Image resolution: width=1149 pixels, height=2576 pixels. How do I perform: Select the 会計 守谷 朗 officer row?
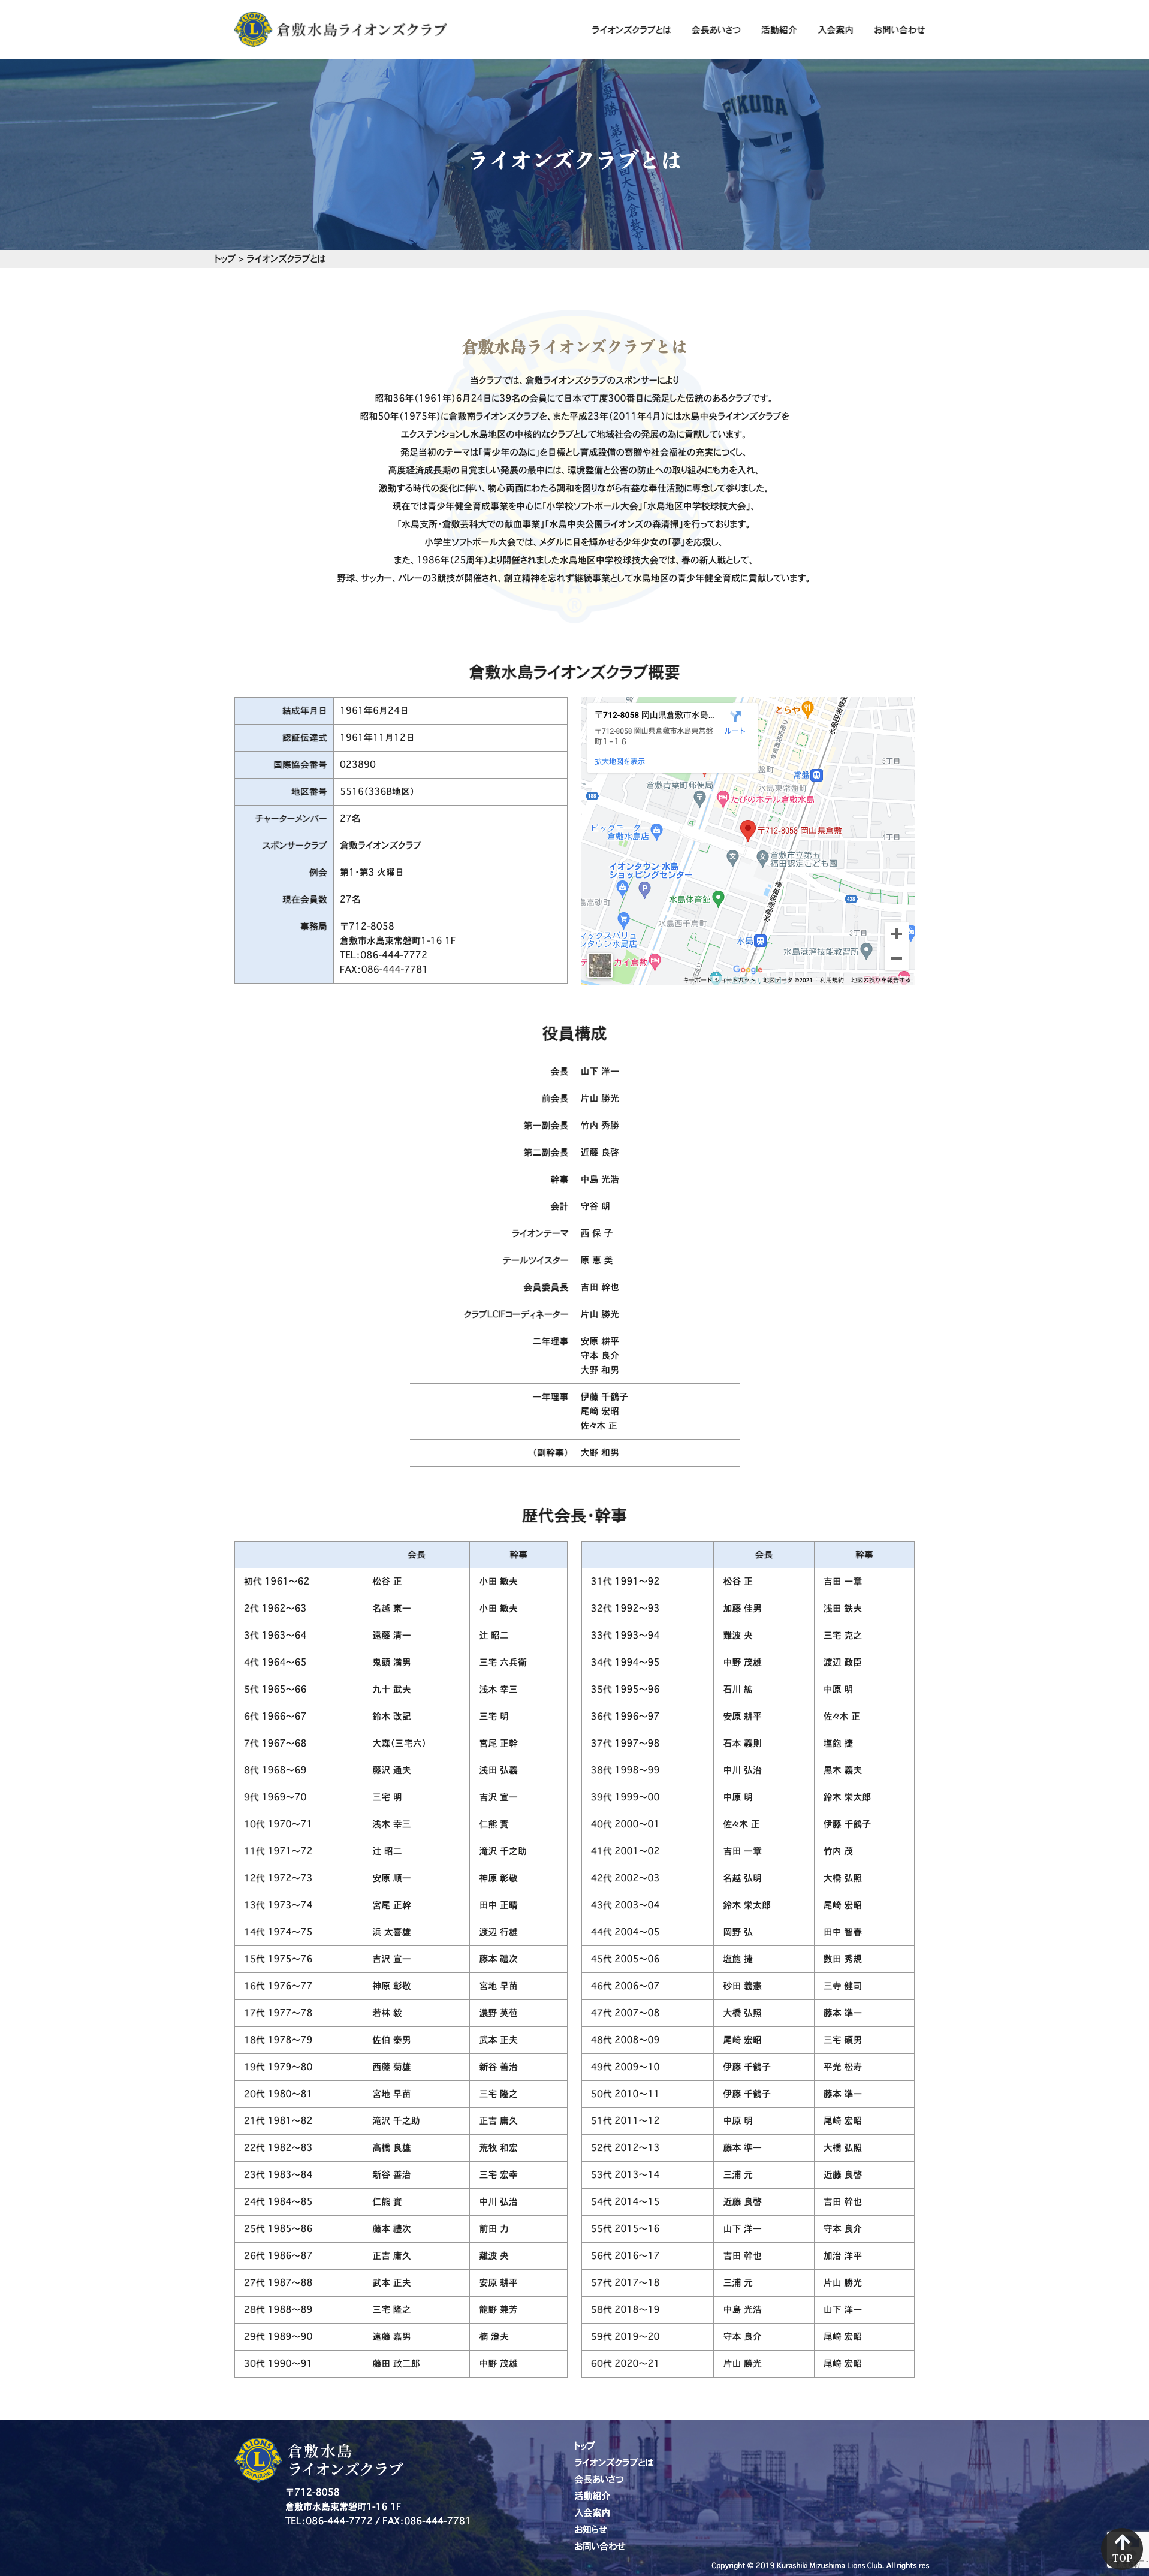(574, 1206)
